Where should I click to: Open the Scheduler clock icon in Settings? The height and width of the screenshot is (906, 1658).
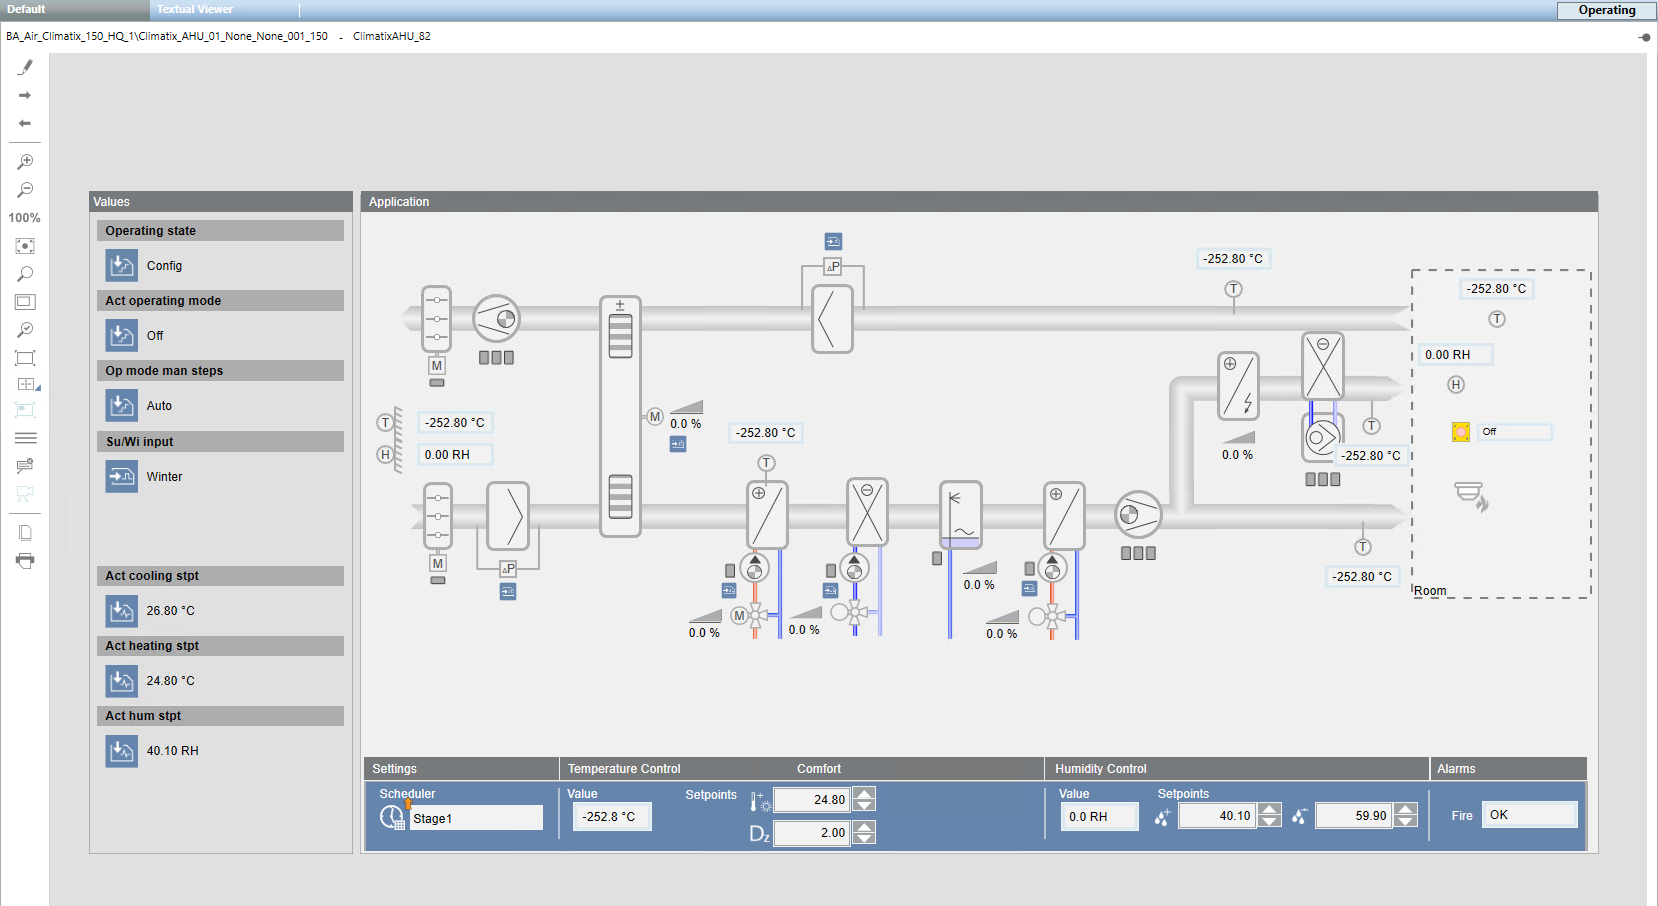pyautogui.click(x=392, y=817)
